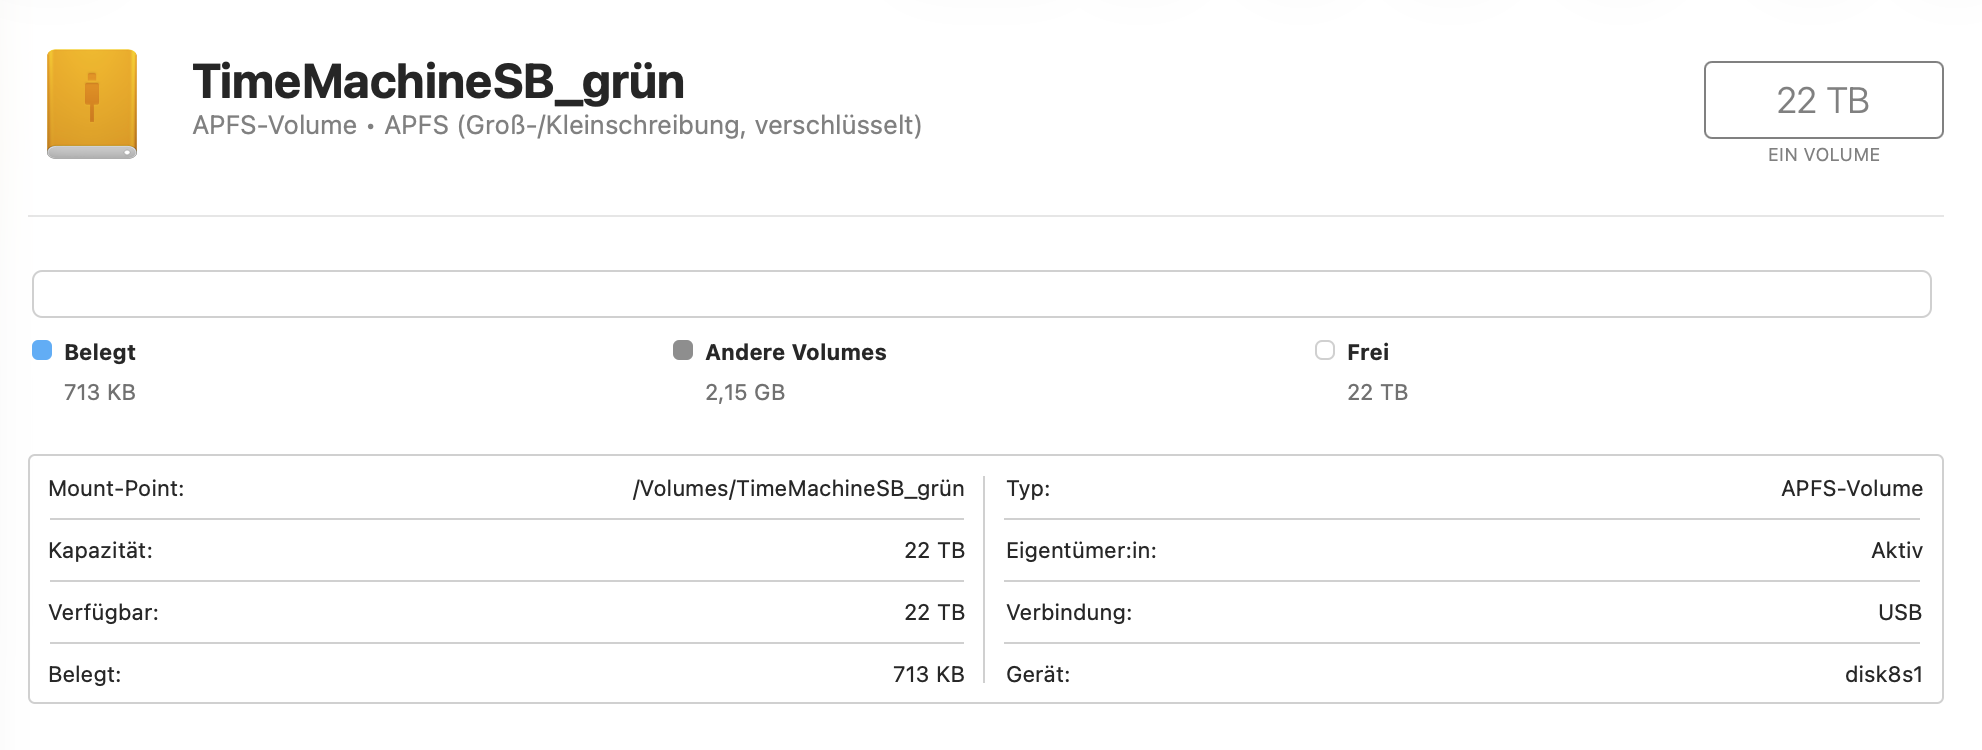Click the 2,15 GB Andere Volumes size
Image resolution: width=1982 pixels, height=750 pixels.
click(x=745, y=392)
